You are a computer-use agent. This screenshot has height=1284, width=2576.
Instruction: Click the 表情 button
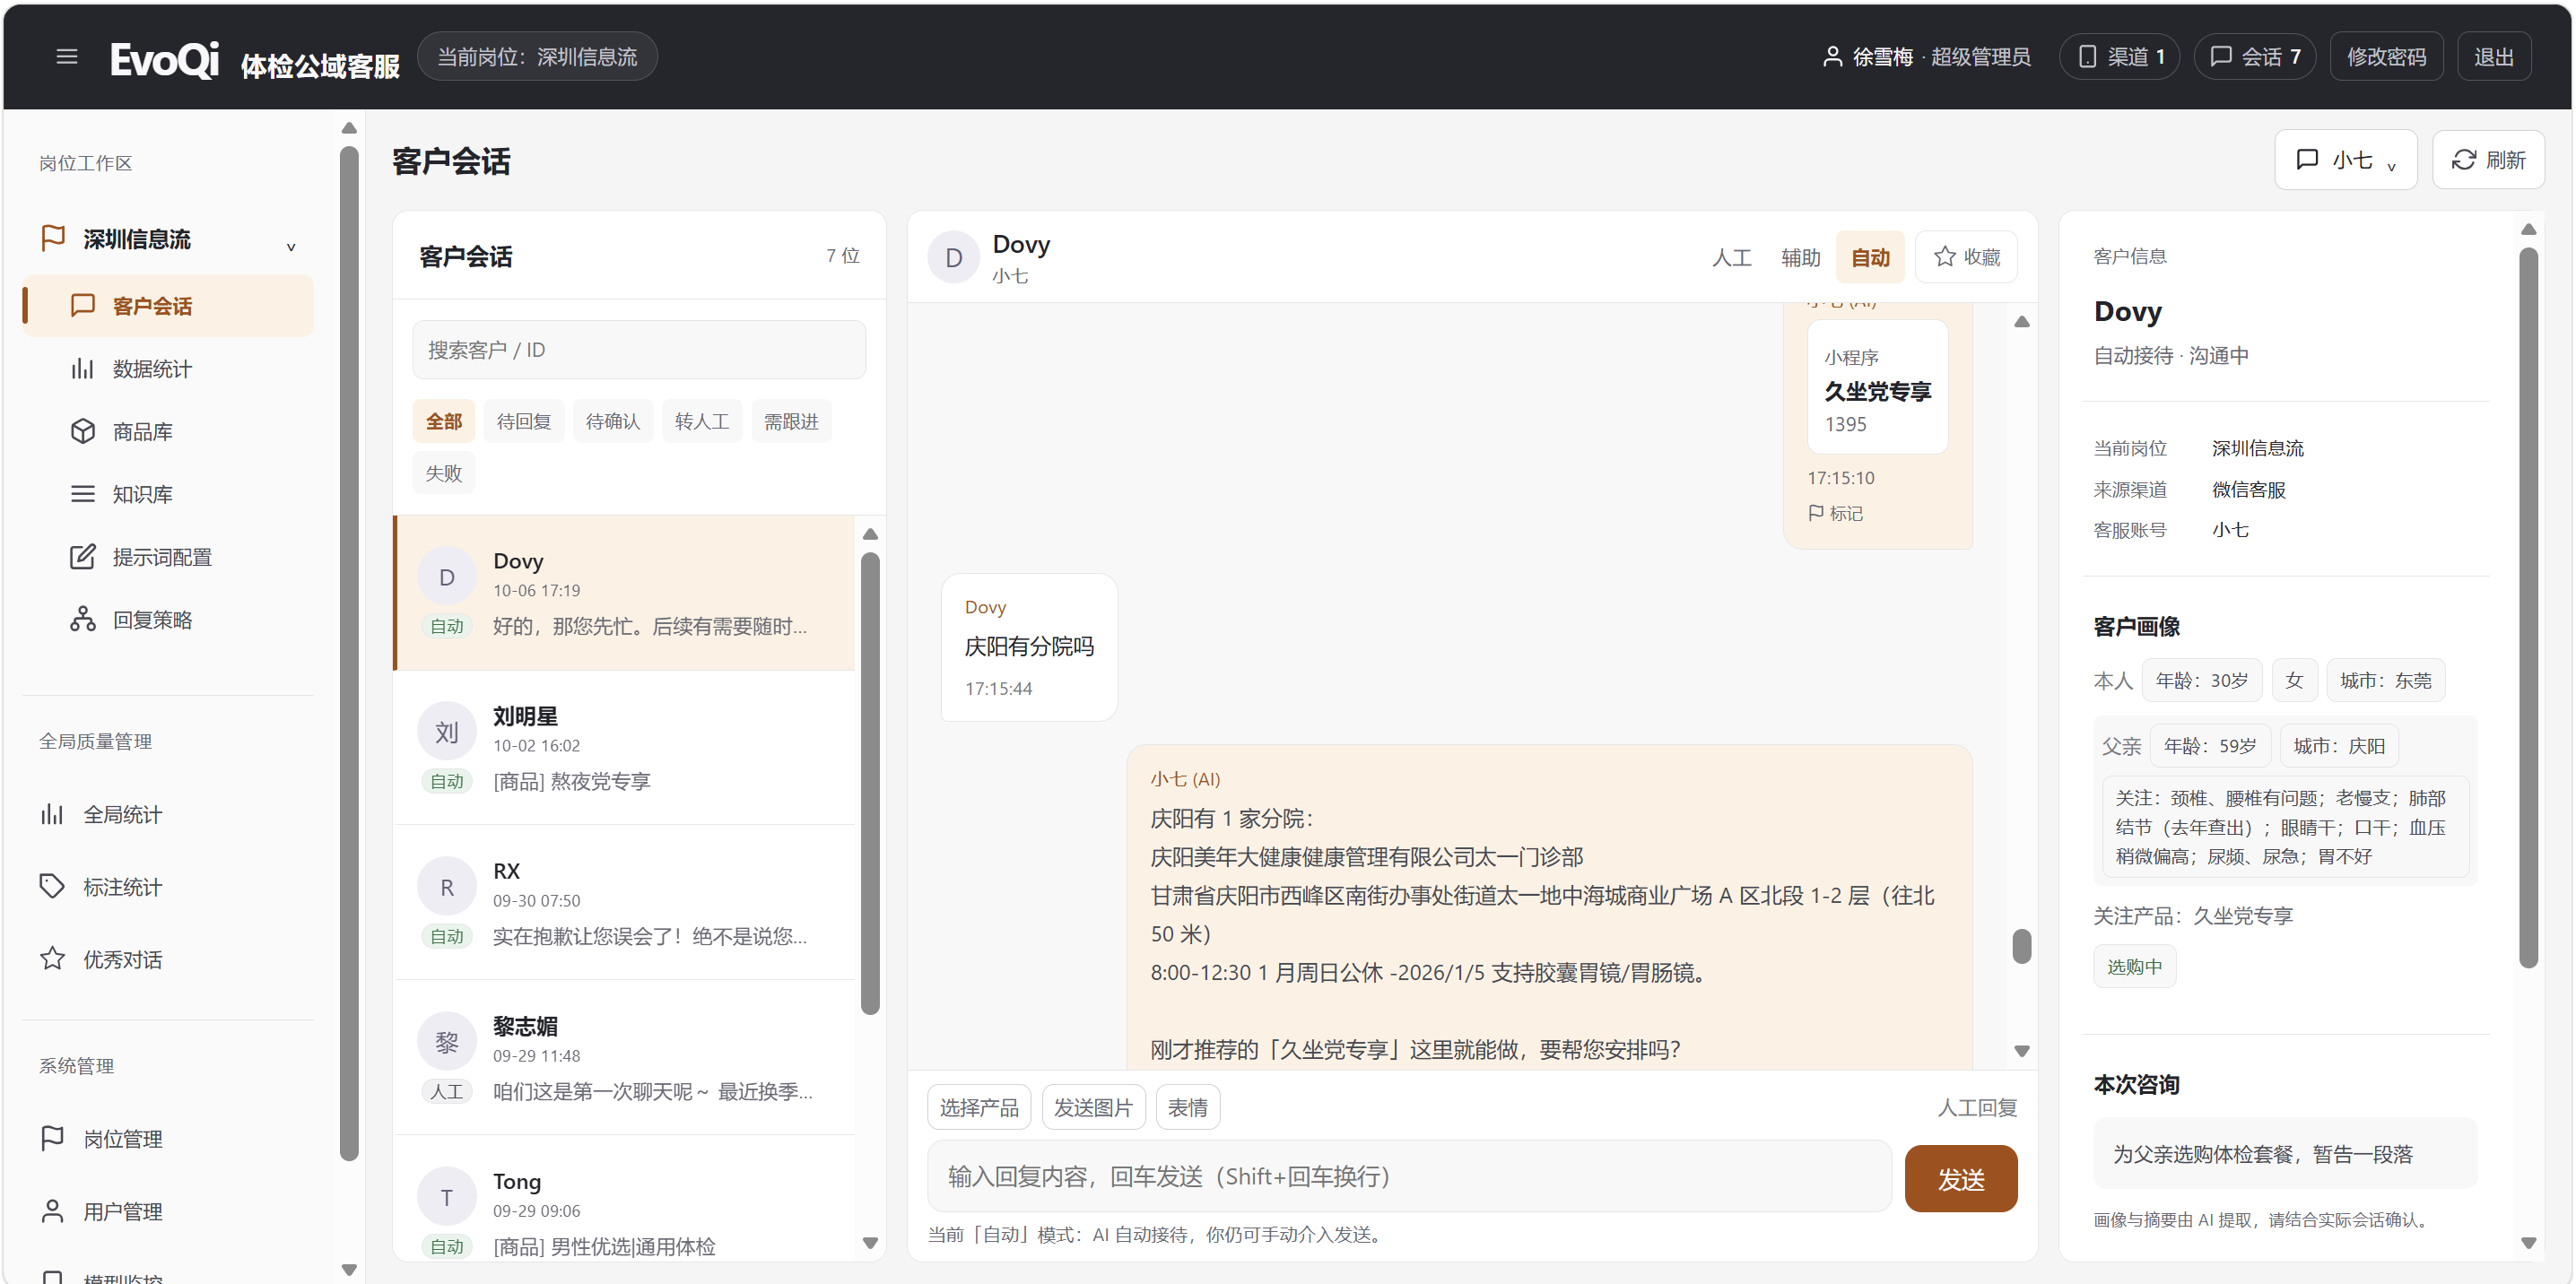coord(1187,1107)
